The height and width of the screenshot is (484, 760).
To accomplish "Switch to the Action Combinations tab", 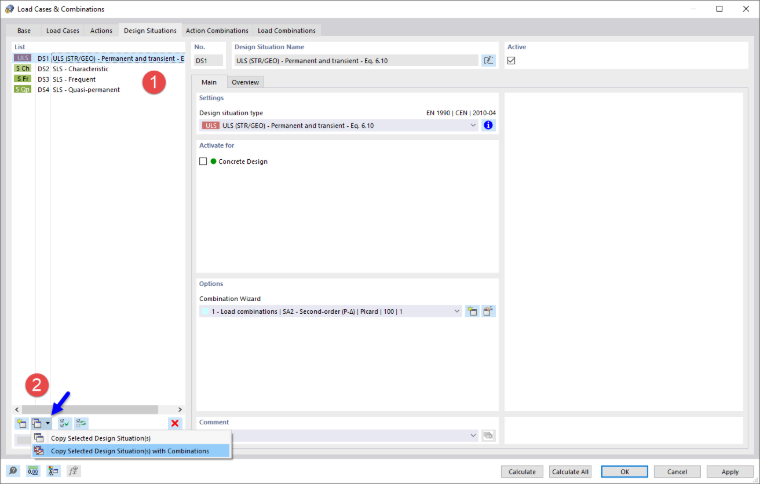I will (217, 30).
